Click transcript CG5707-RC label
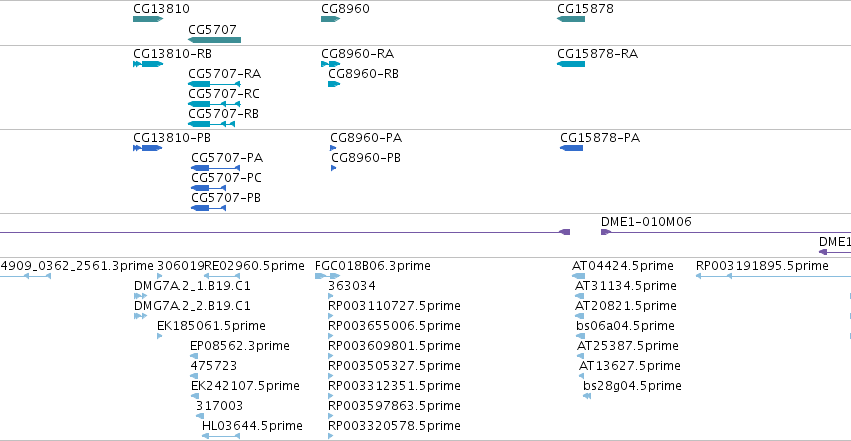The width and height of the screenshot is (851, 441). [x=224, y=93]
